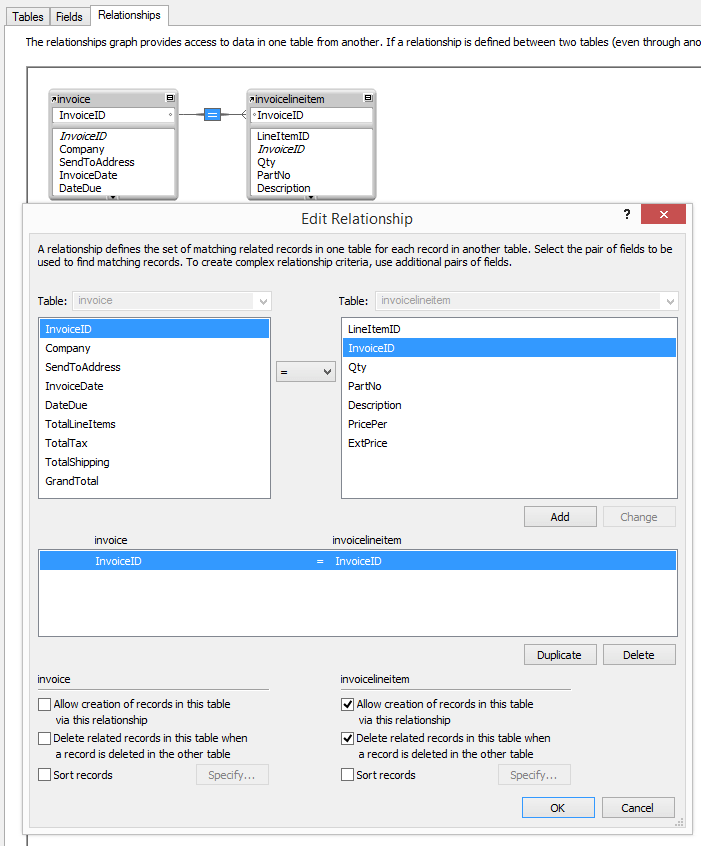Click the Change button
Viewport: 701px width, 846px height.
tap(639, 517)
